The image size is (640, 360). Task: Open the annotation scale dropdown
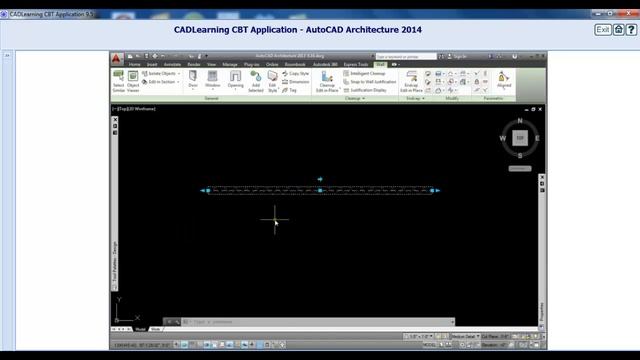pyautogui.click(x=418, y=337)
